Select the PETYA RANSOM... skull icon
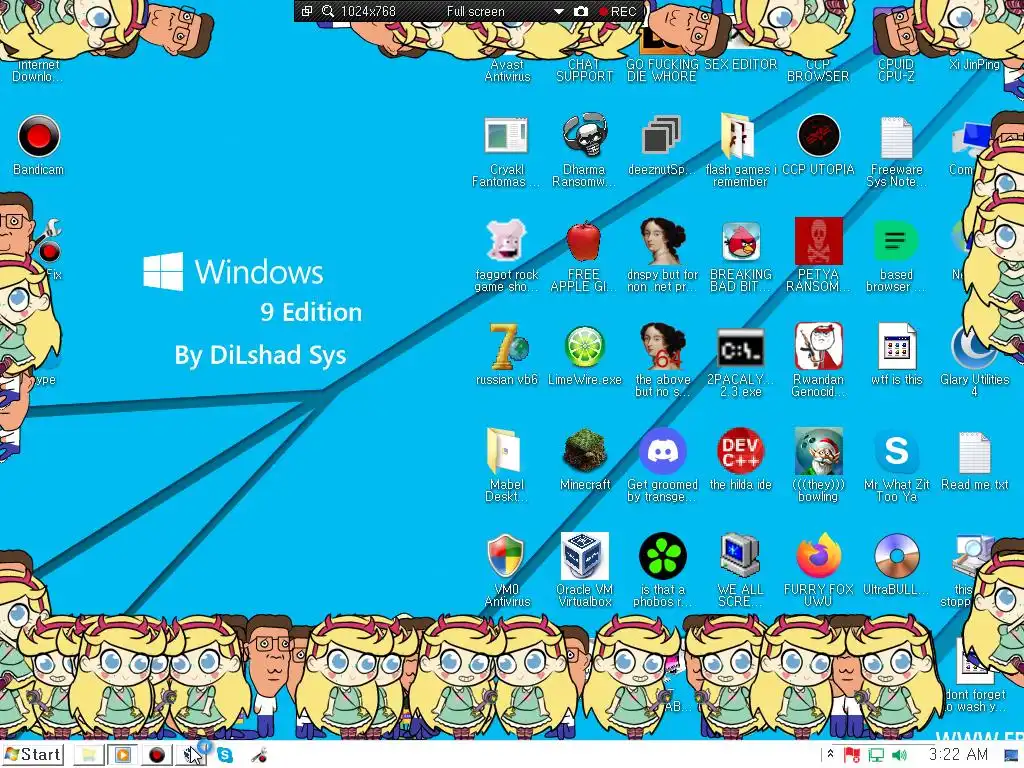This screenshot has height=768, width=1024. pyautogui.click(x=818, y=241)
